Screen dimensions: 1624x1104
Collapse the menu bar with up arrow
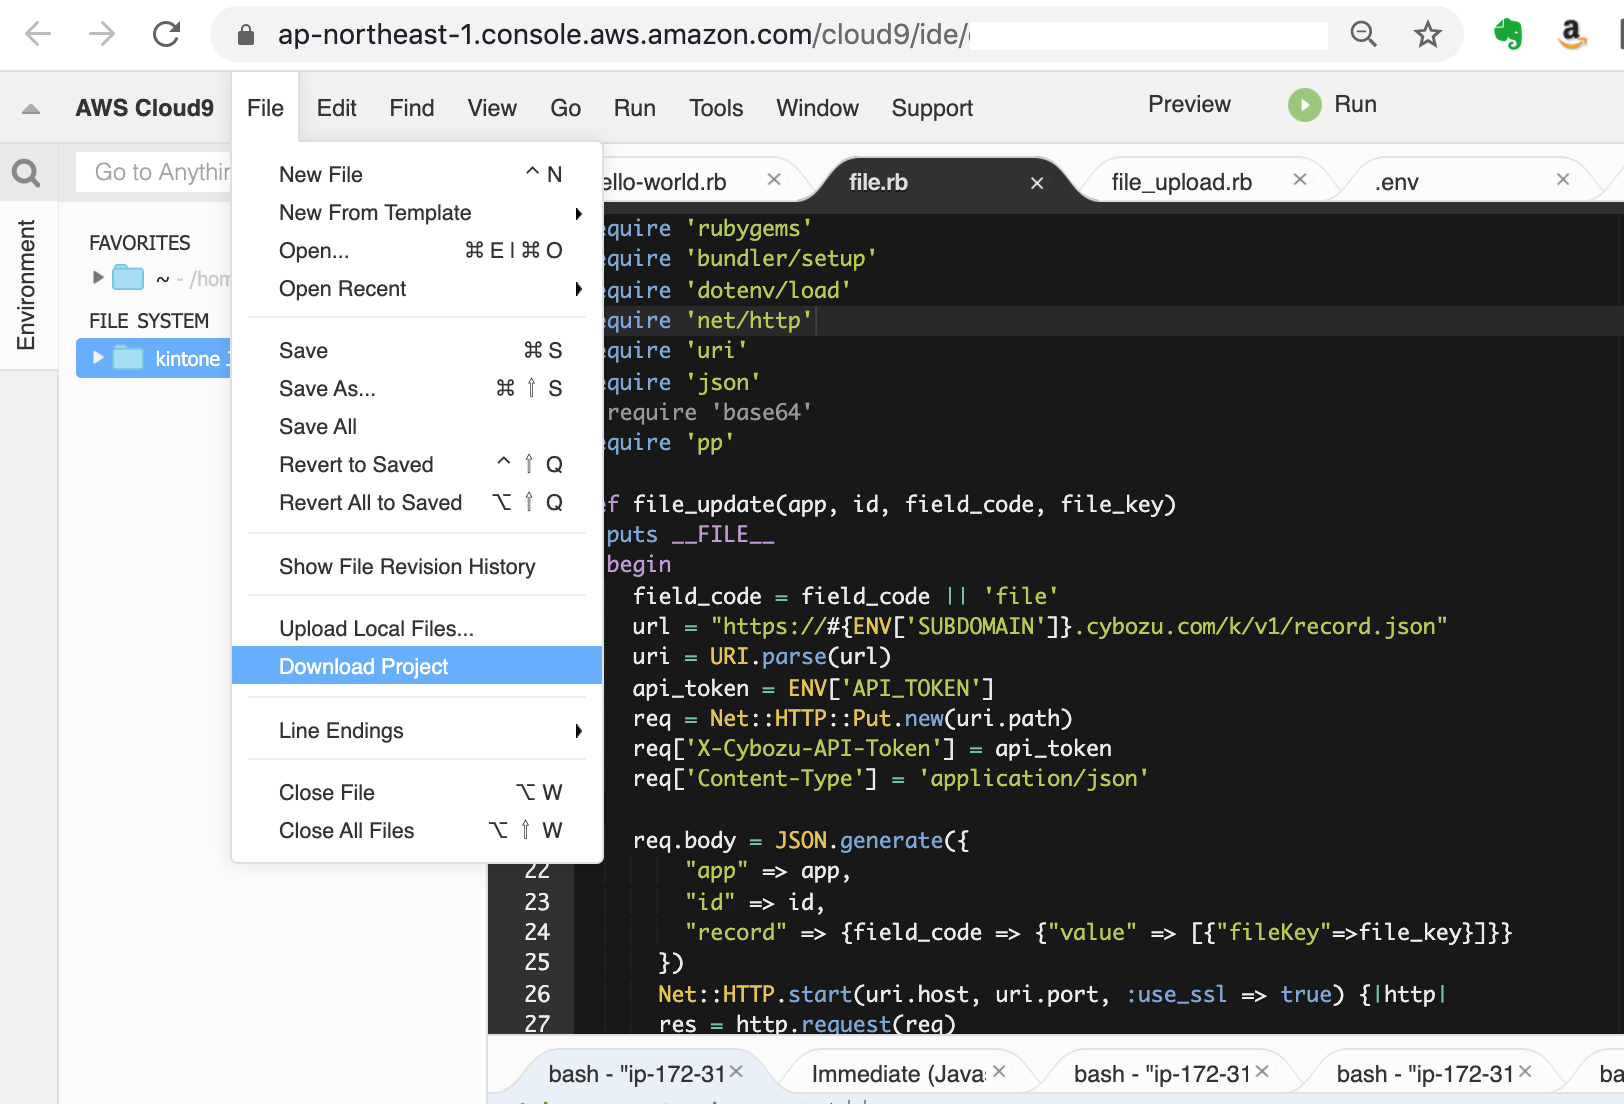[31, 109]
